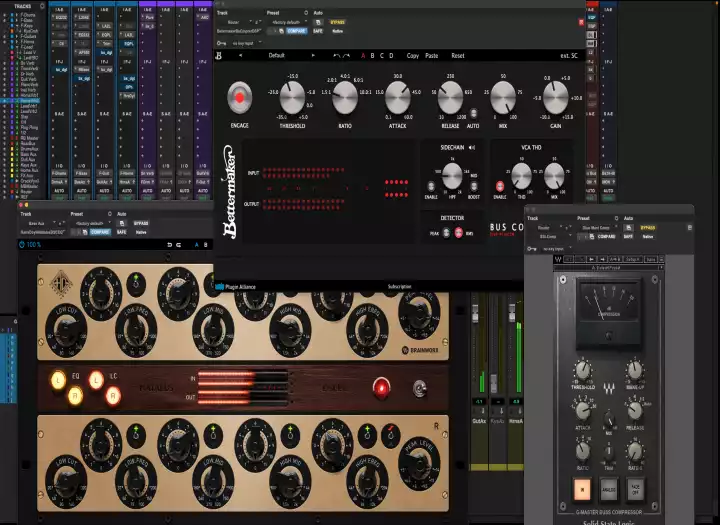The height and width of the screenshot is (525, 720).
Task: Click the Waves previous preset arrow
Action: [x=591, y=260]
